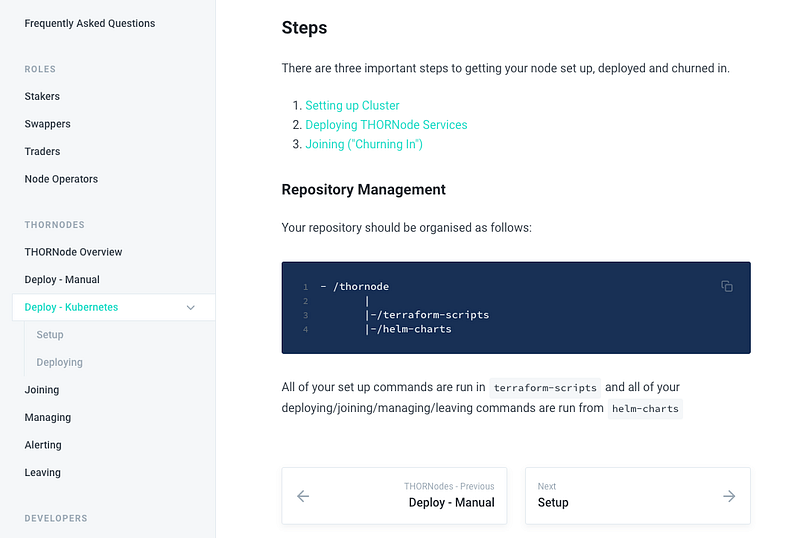Viewport: 800px width, 538px height.
Task: Go to the Traders page
Action: (42, 152)
